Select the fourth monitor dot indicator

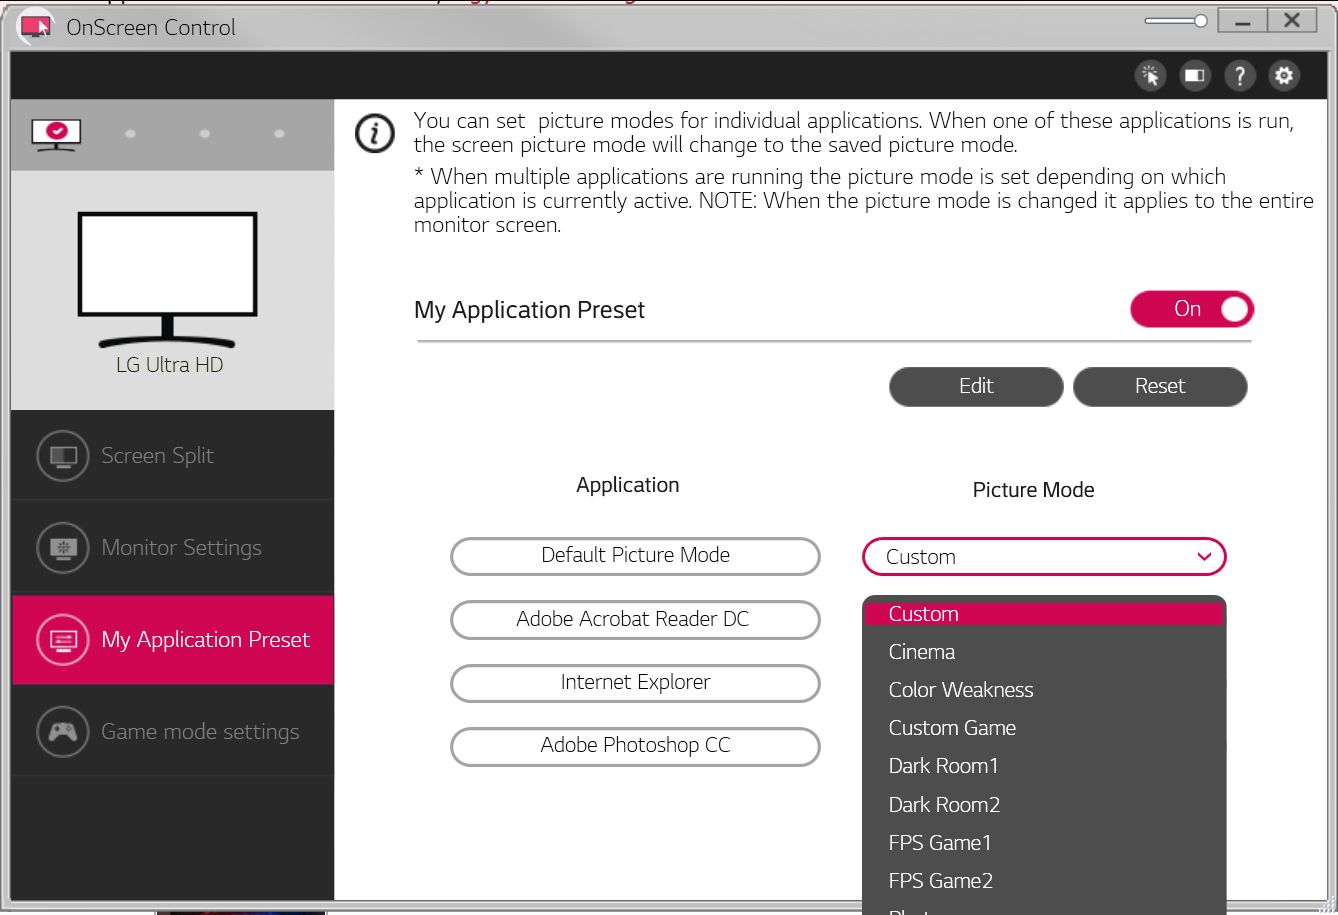coord(279,134)
